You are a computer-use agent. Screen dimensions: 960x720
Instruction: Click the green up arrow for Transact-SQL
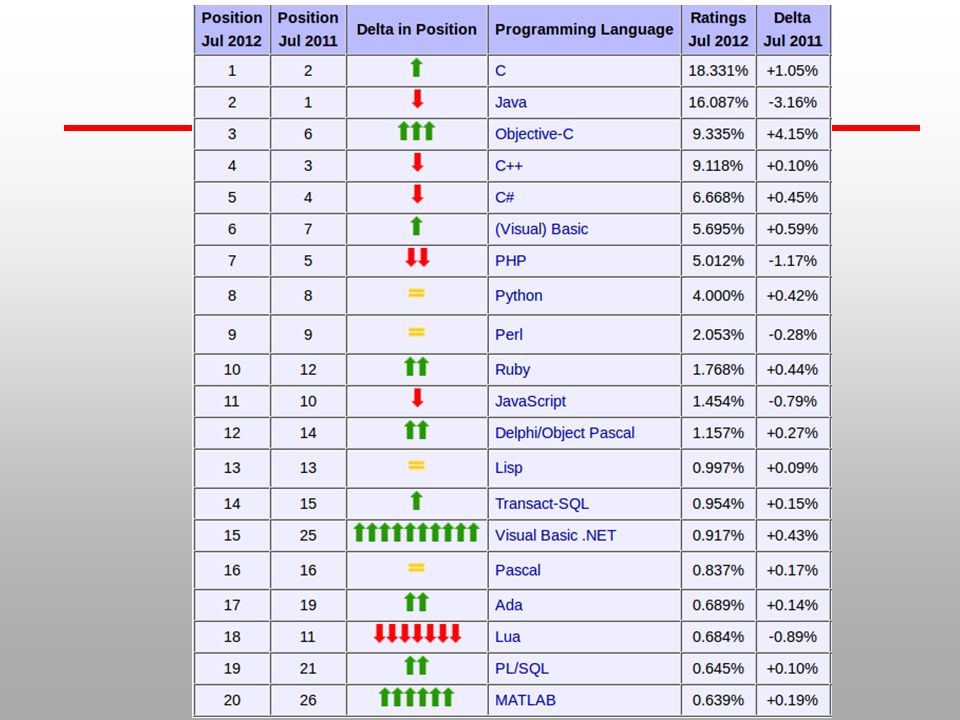[416, 501]
